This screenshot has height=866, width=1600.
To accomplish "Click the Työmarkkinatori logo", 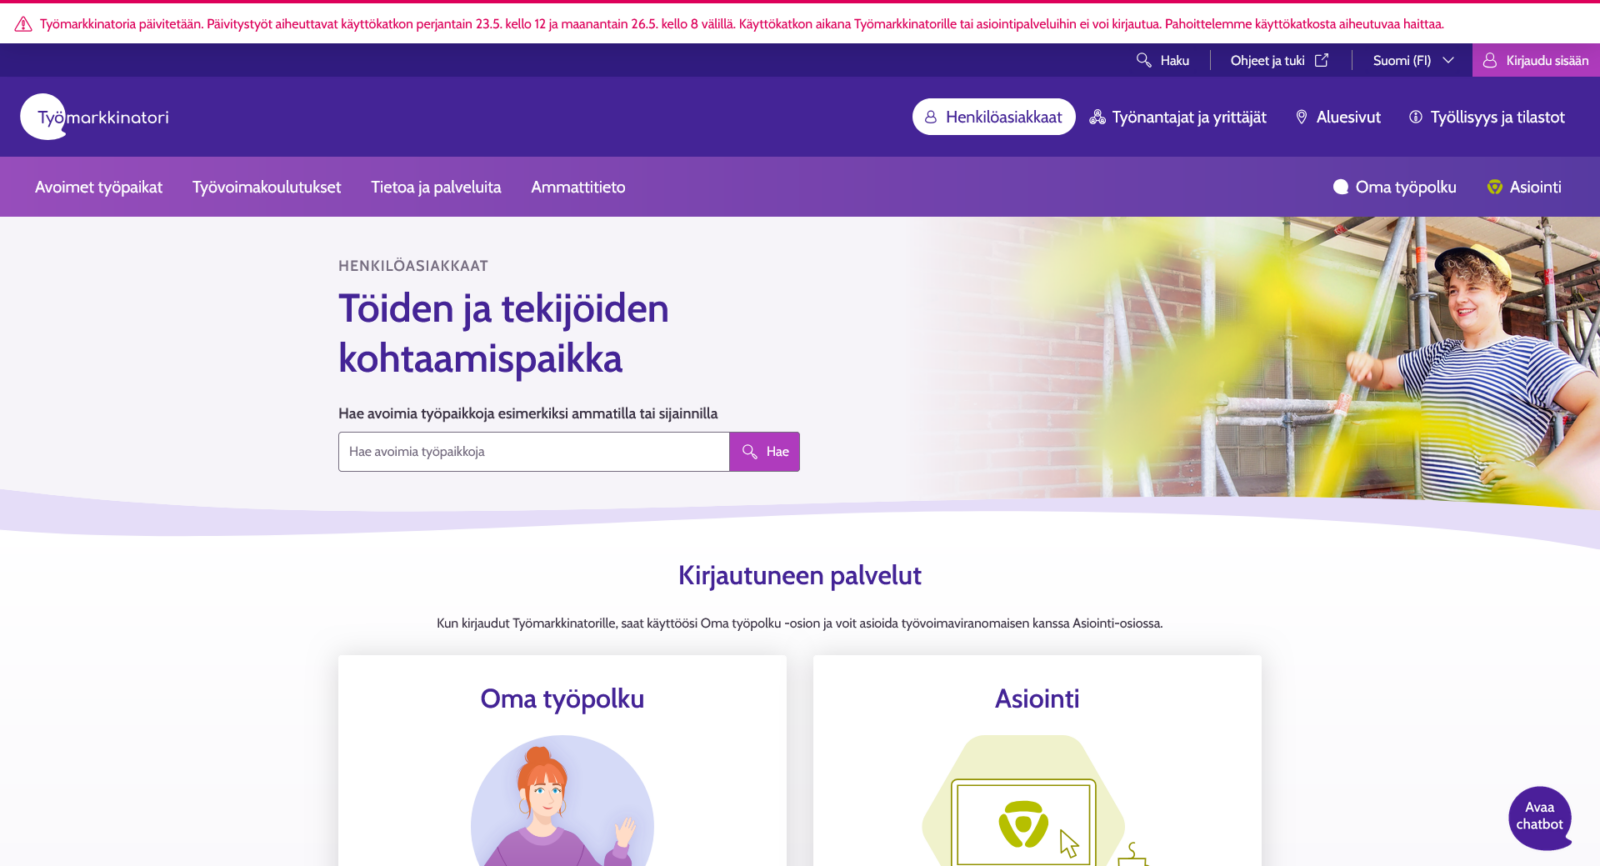I will 95,117.
